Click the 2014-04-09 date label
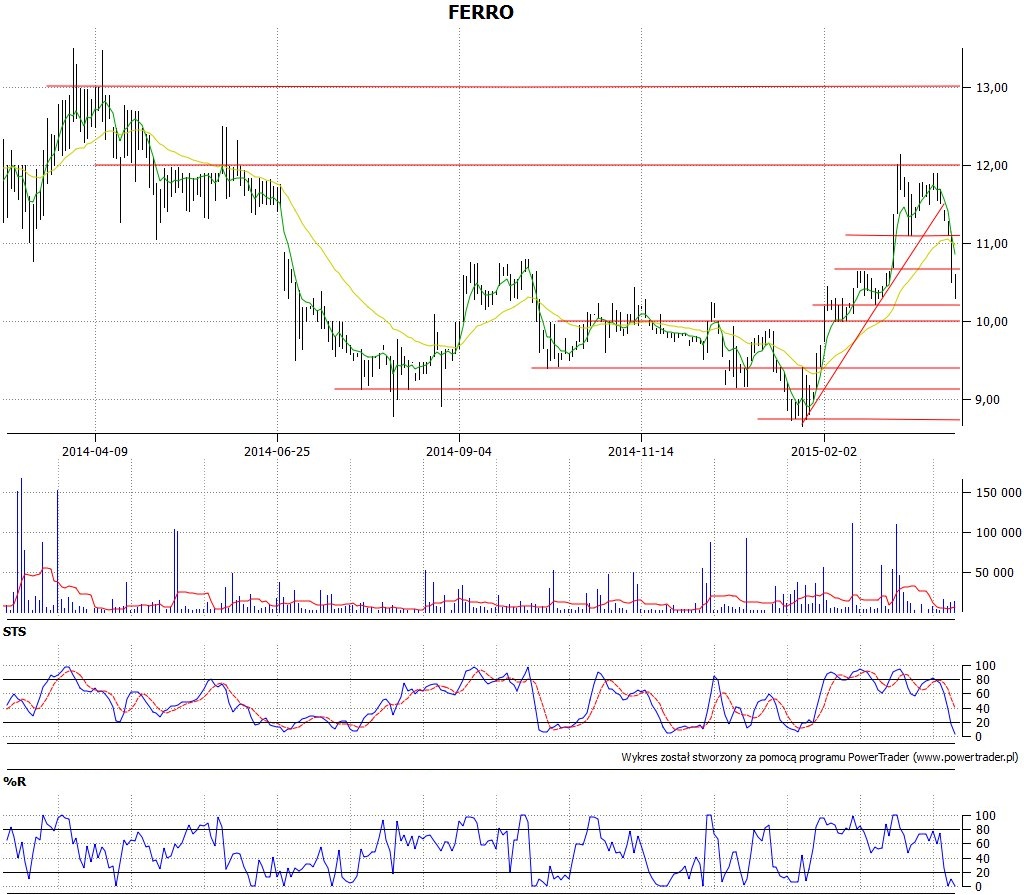This screenshot has height=895, width=1024. [95, 451]
